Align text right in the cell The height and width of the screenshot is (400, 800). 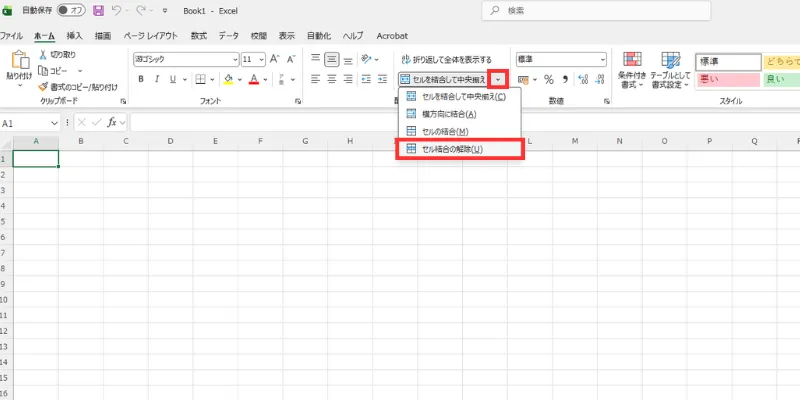(x=348, y=79)
